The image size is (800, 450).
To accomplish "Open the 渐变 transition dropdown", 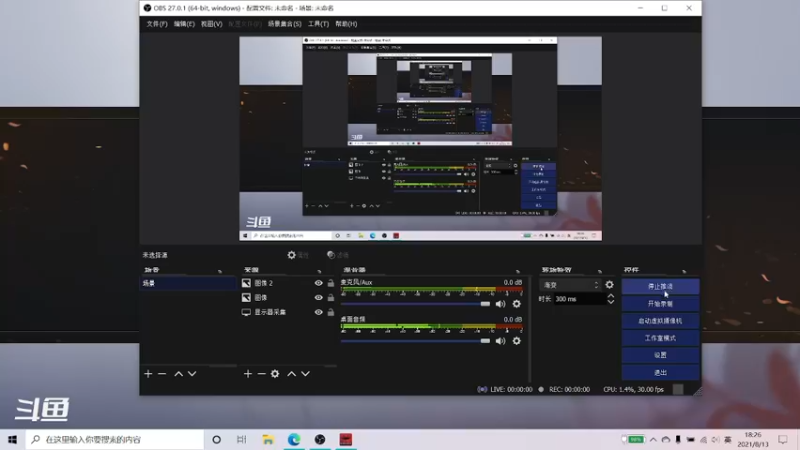I will point(571,285).
